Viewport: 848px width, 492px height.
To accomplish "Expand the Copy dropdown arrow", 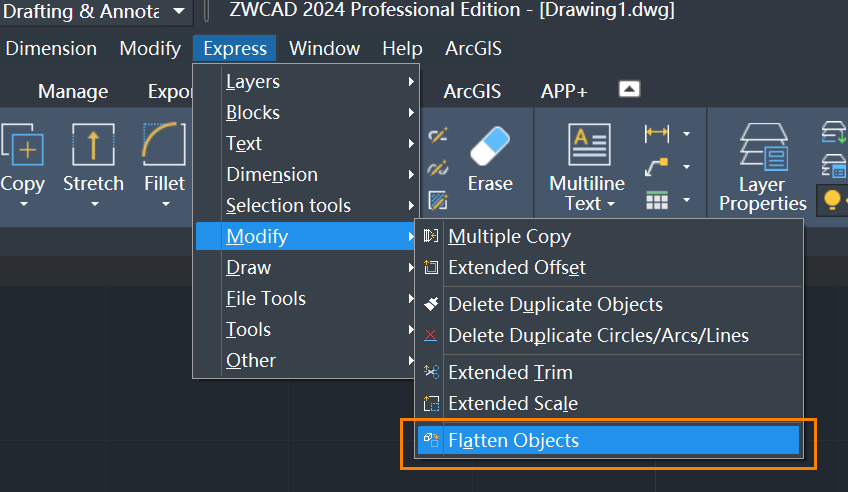I will [23, 204].
